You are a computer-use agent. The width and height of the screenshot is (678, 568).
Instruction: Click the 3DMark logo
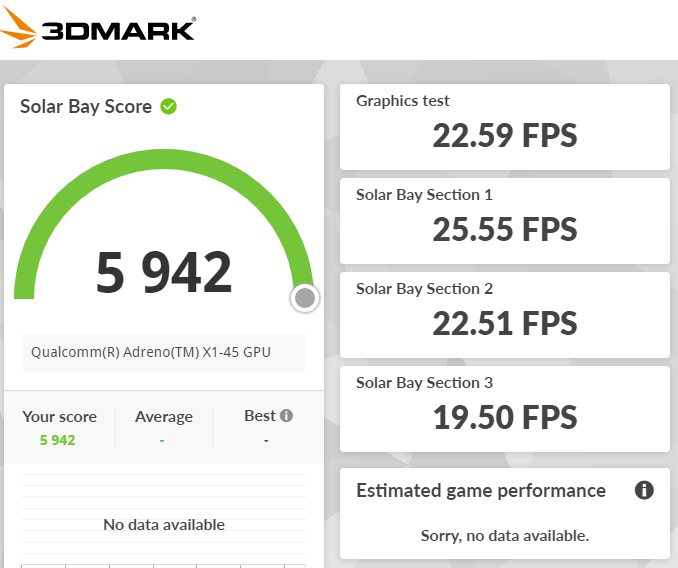[97, 28]
